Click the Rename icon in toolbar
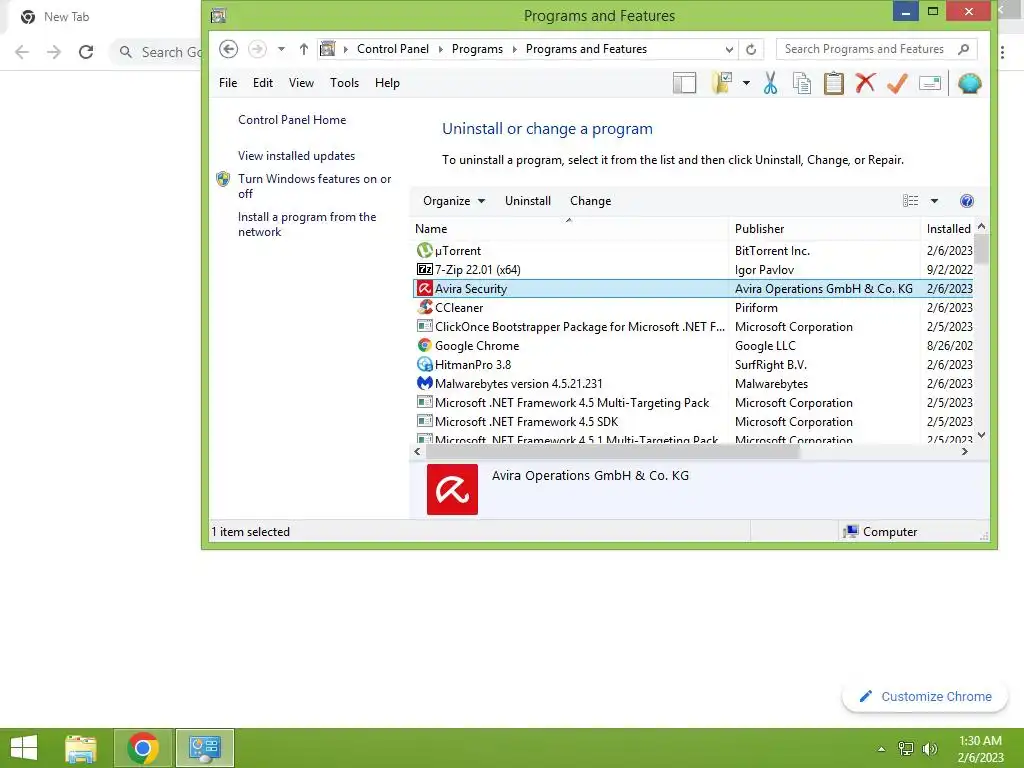The height and width of the screenshot is (768, 1024). [x=929, y=83]
